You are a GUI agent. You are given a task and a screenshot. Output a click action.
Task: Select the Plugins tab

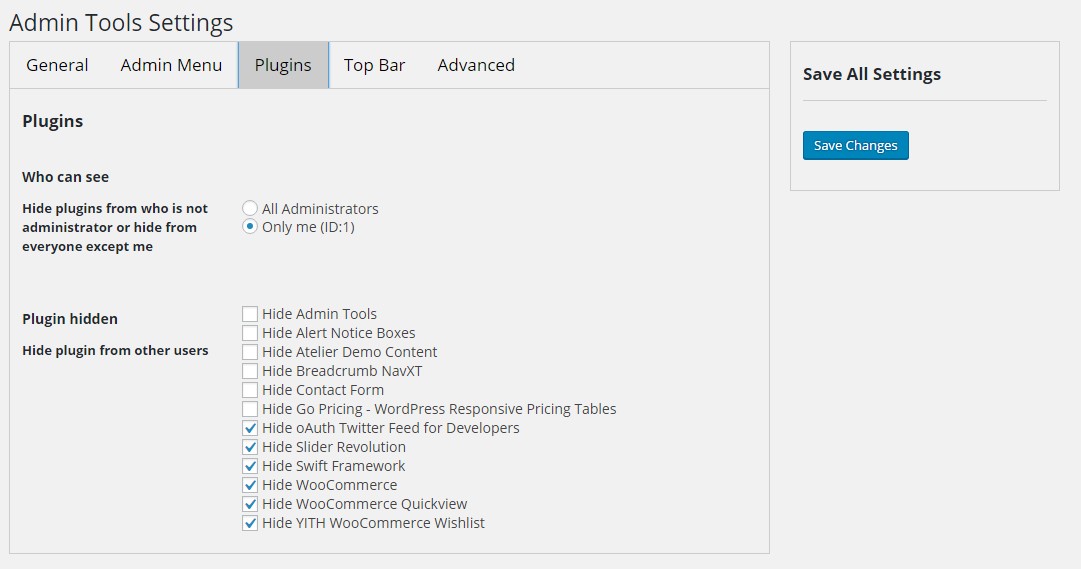[283, 65]
